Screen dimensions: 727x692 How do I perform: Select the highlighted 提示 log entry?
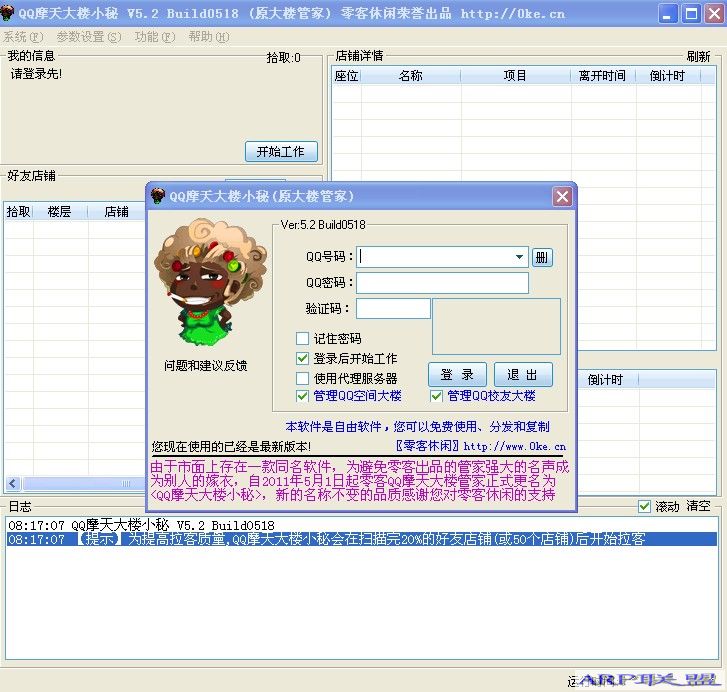pyautogui.click(x=362, y=539)
